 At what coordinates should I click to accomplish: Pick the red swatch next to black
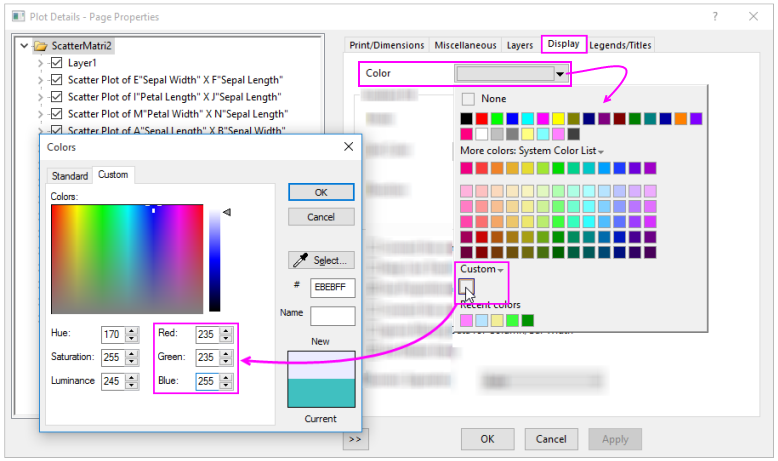pyautogui.click(x=482, y=119)
